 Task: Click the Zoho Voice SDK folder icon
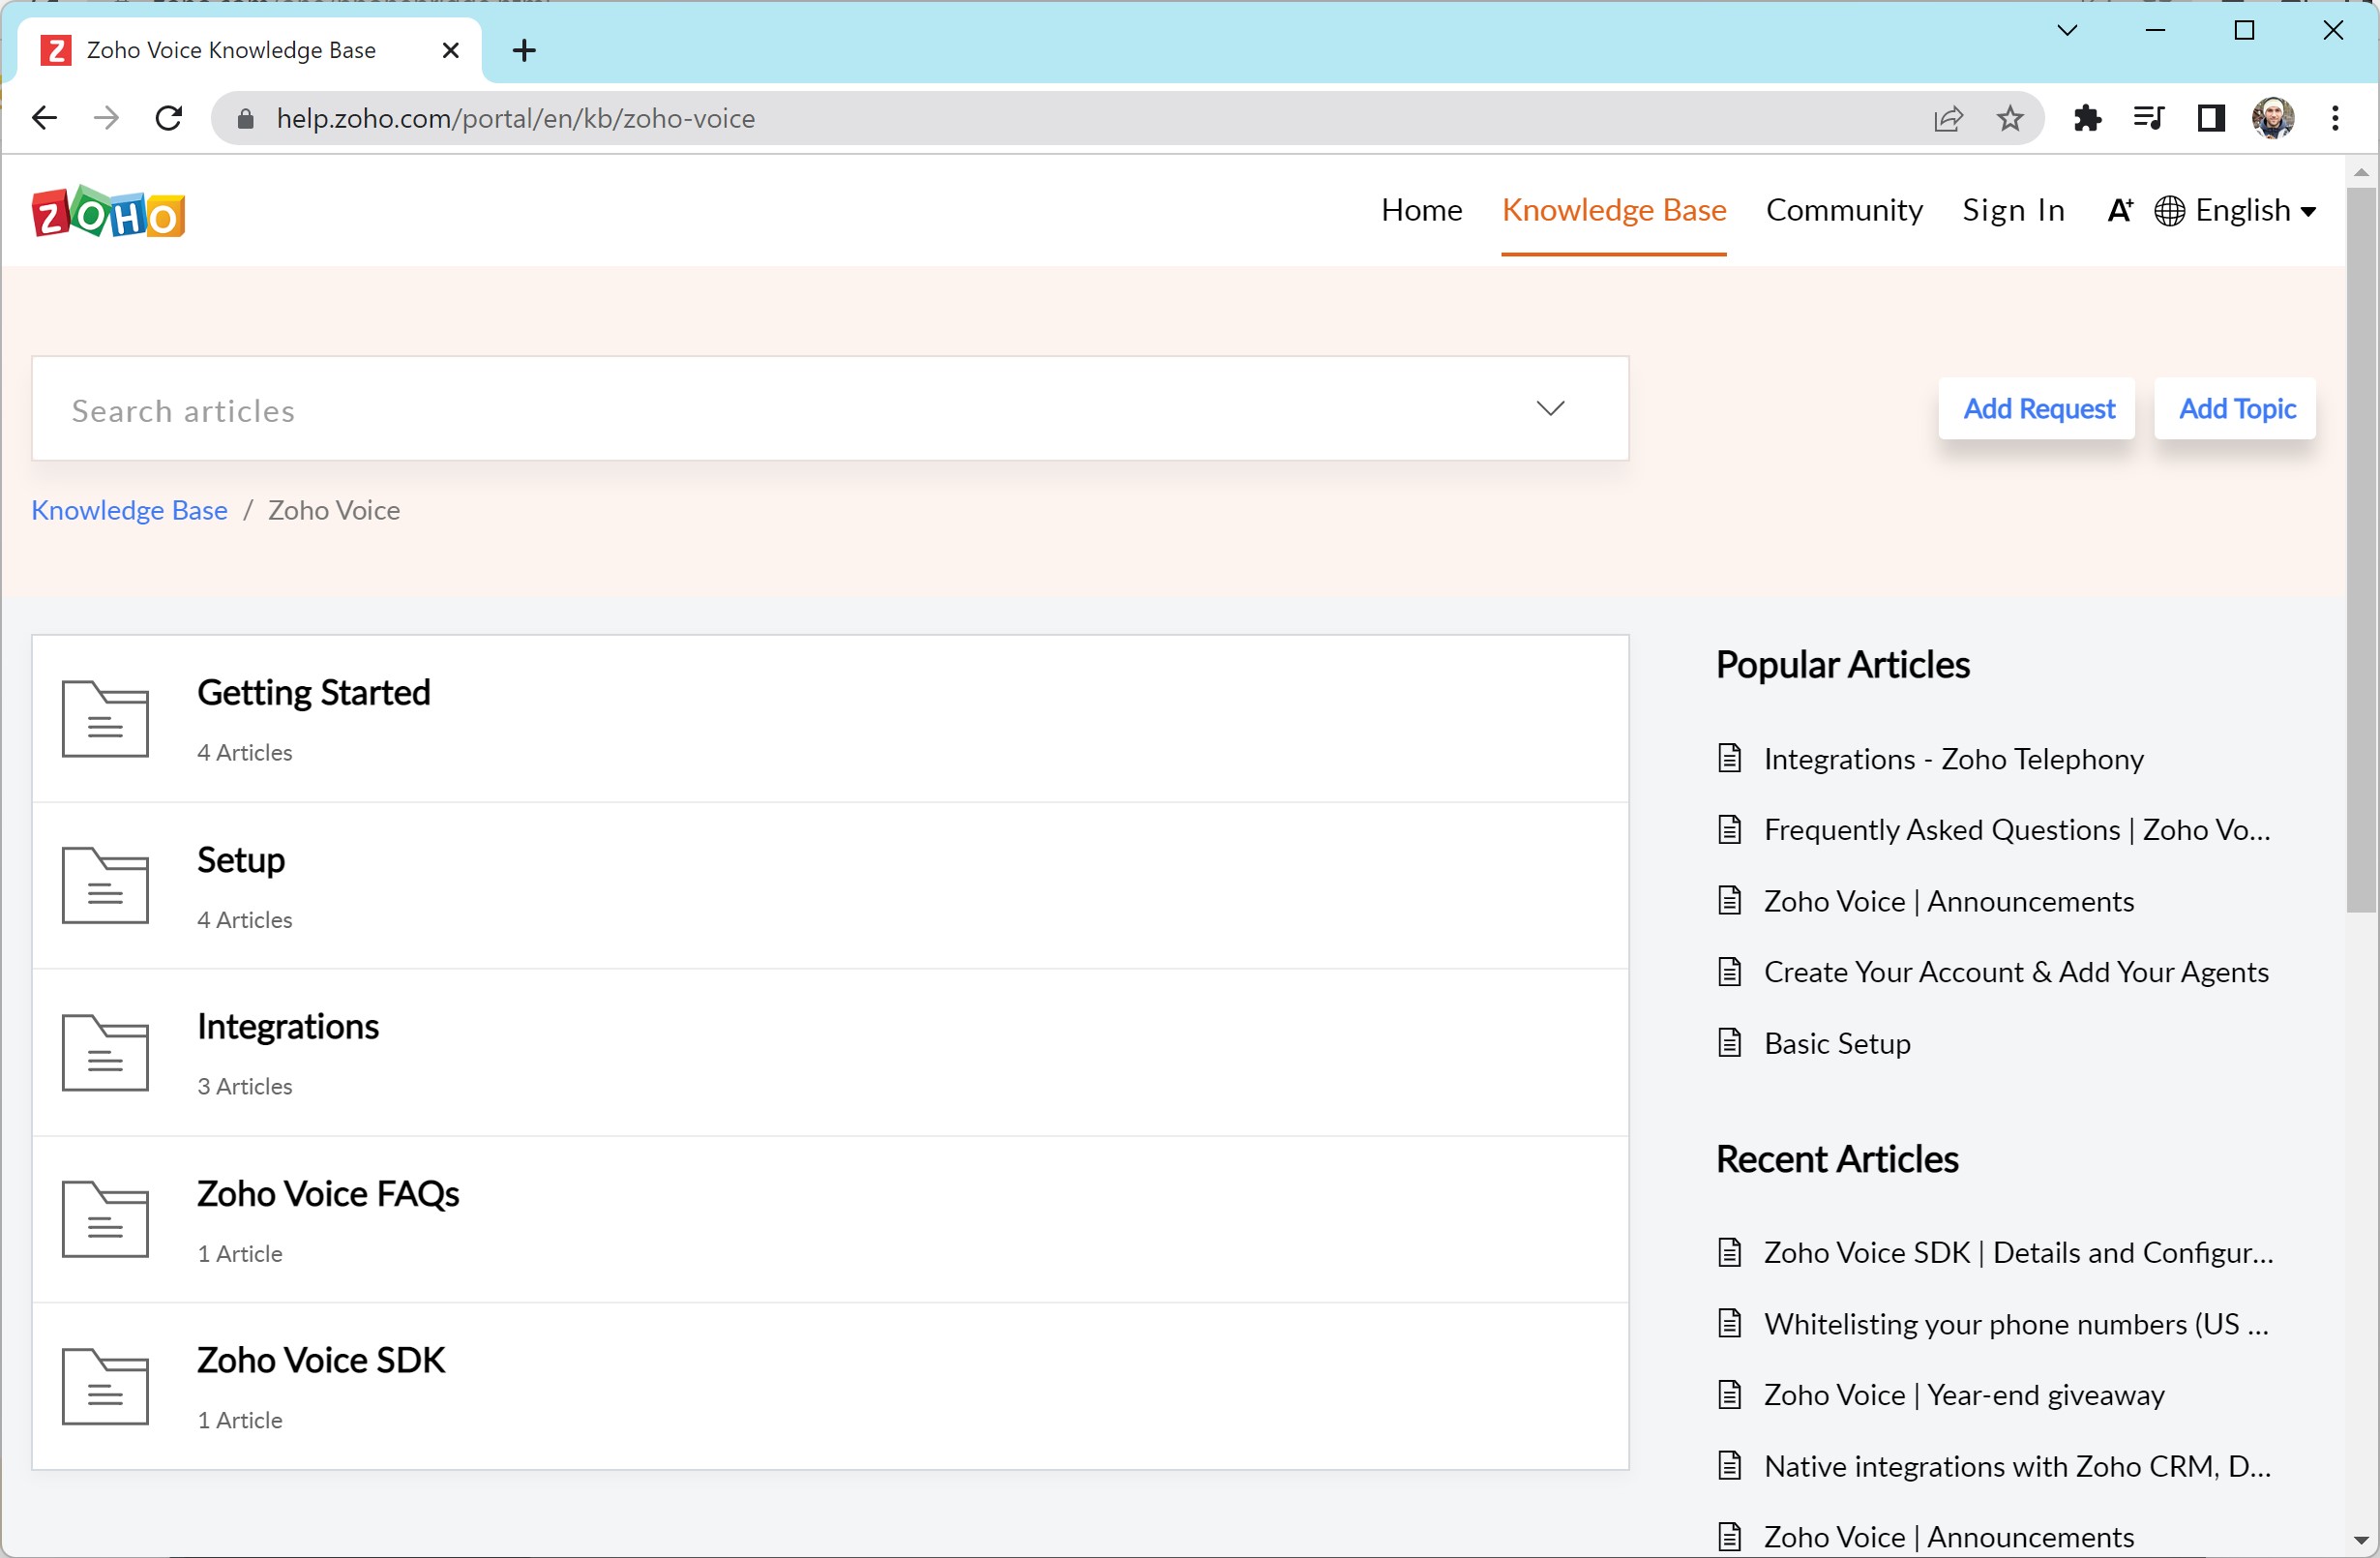point(106,1384)
